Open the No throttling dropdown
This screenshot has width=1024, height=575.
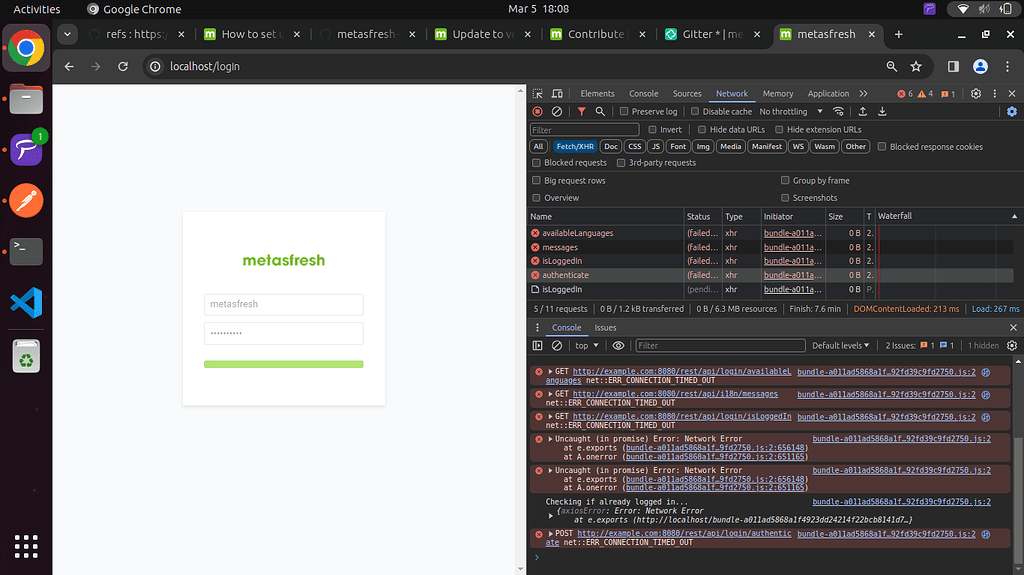pyautogui.click(x=790, y=112)
